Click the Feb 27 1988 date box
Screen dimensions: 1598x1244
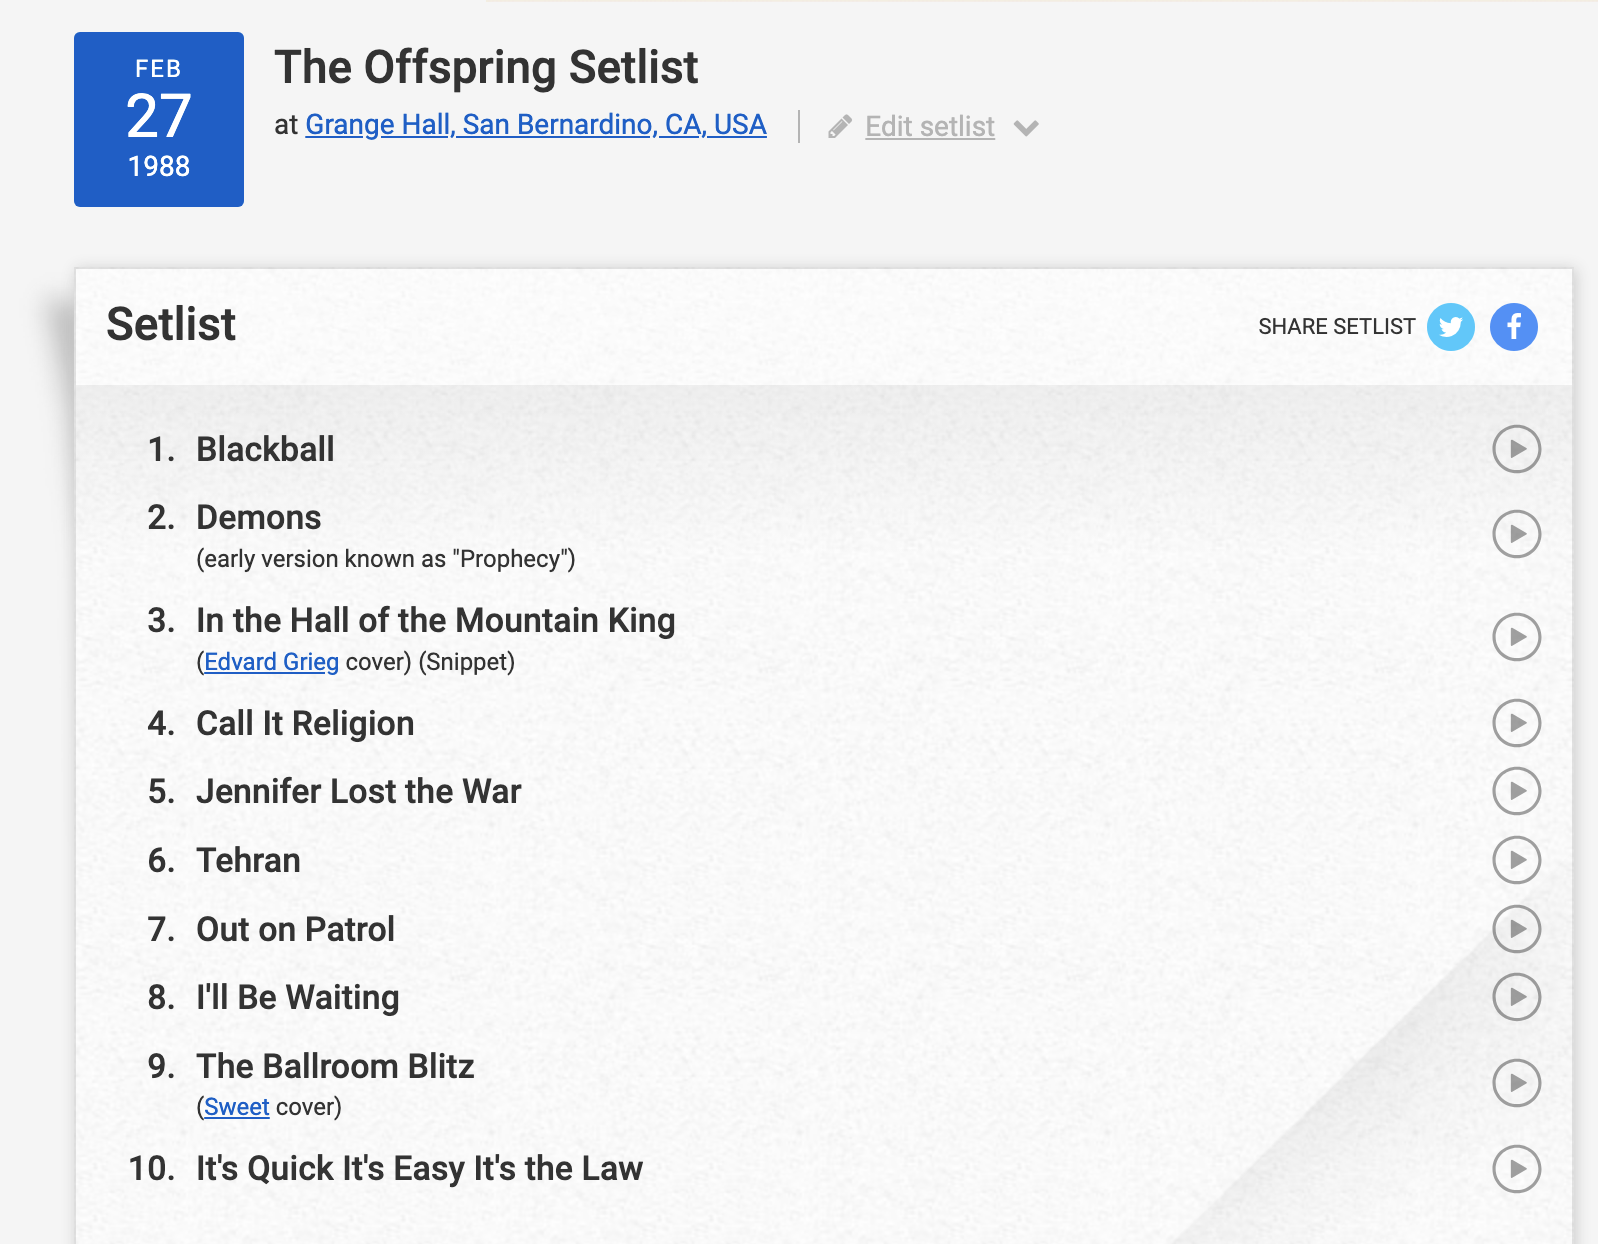159,119
